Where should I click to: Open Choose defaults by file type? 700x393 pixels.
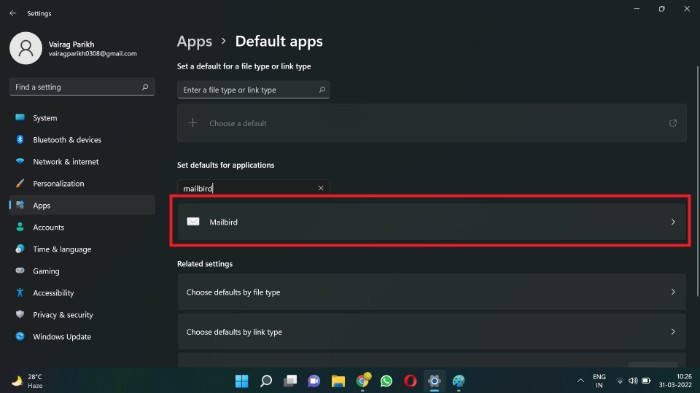(x=431, y=292)
